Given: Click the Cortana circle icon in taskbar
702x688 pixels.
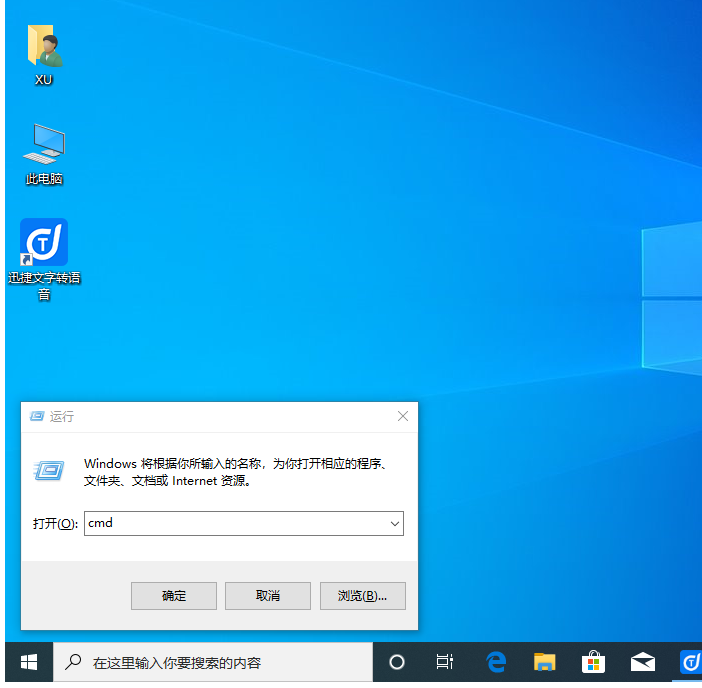Looking at the screenshot, I should tap(397, 662).
